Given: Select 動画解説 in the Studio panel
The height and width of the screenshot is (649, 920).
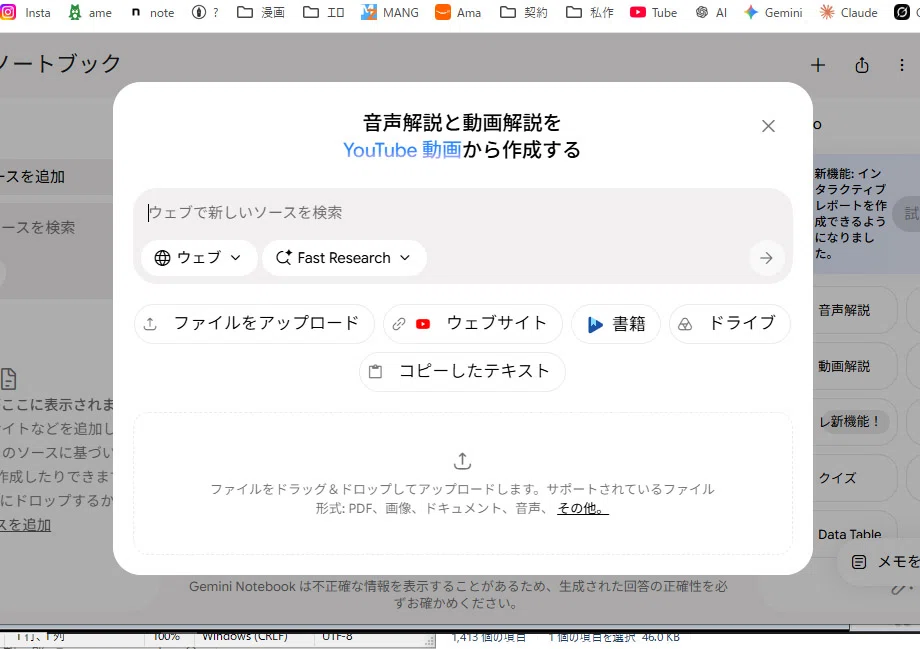Looking at the screenshot, I should pyautogui.click(x=854, y=366).
